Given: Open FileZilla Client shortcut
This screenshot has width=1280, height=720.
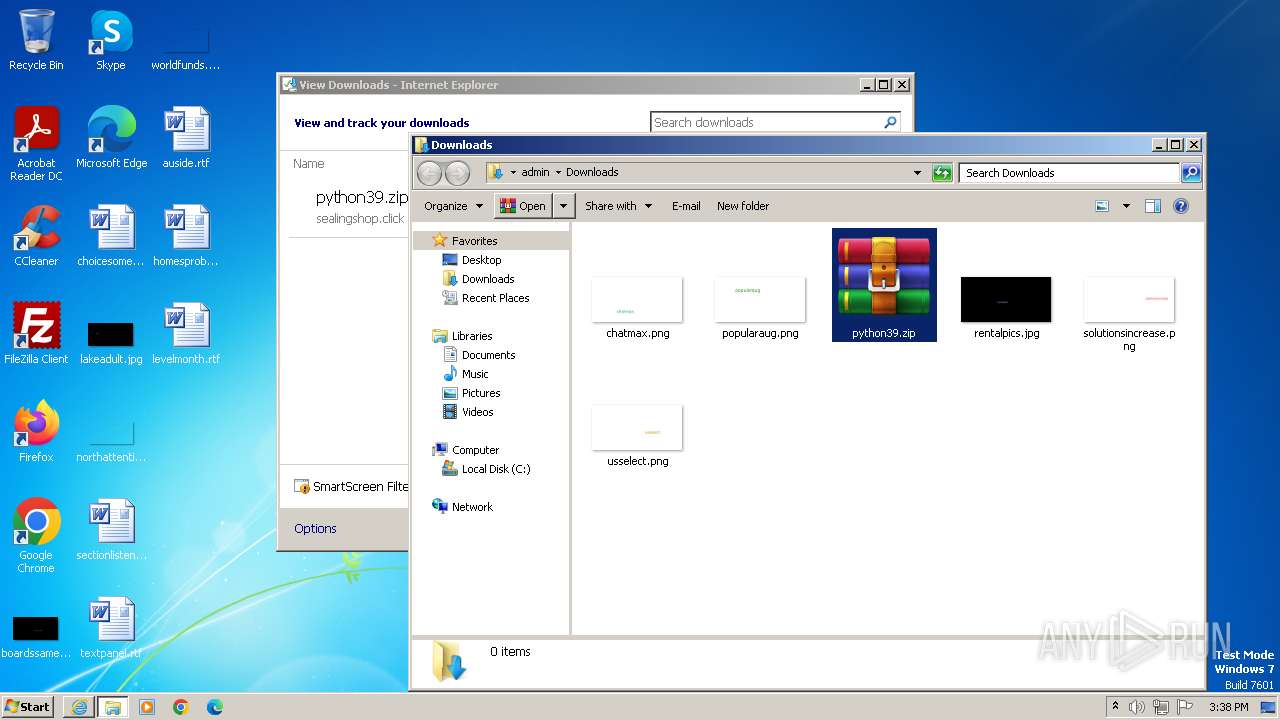Looking at the screenshot, I should pos(36,334).
